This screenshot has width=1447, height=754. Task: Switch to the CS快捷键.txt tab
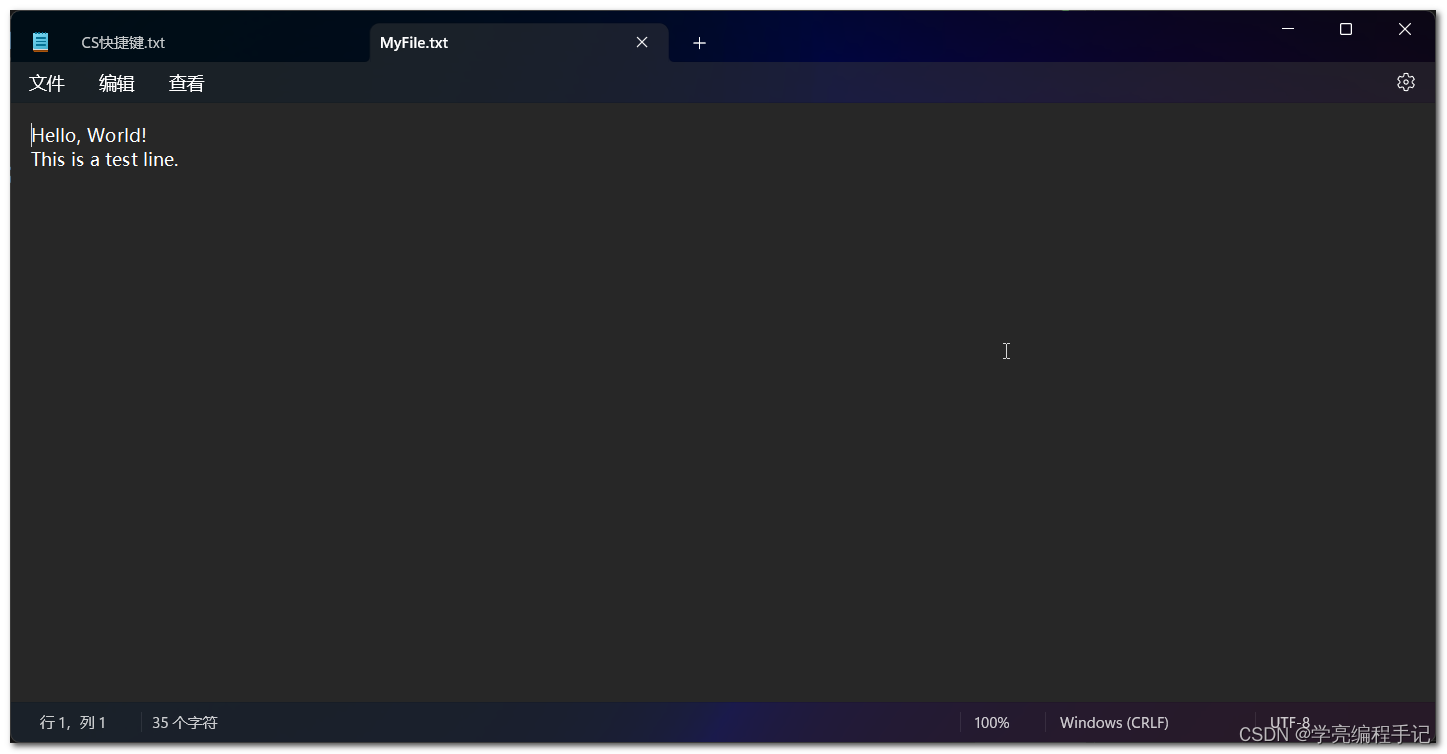[x=123, y=43]
